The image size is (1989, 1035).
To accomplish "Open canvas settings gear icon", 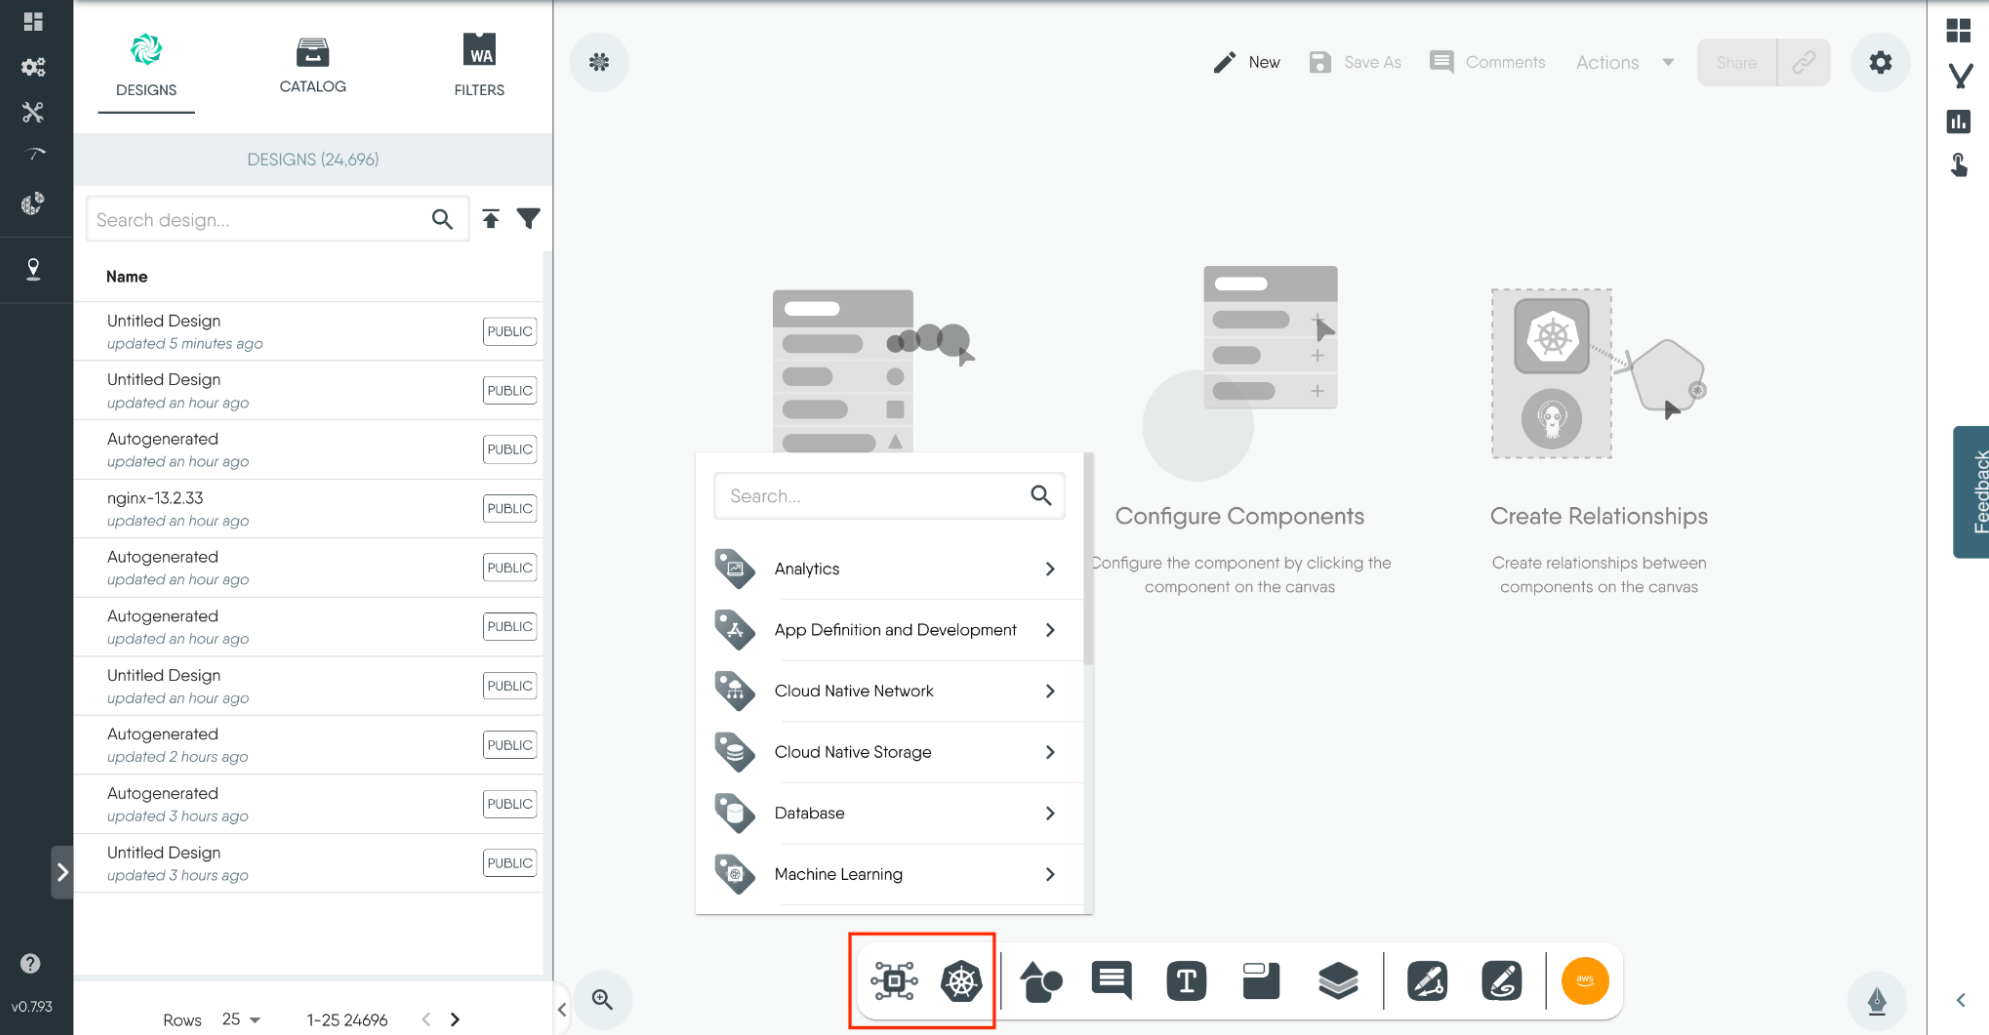I will [x=1880, y=63].
